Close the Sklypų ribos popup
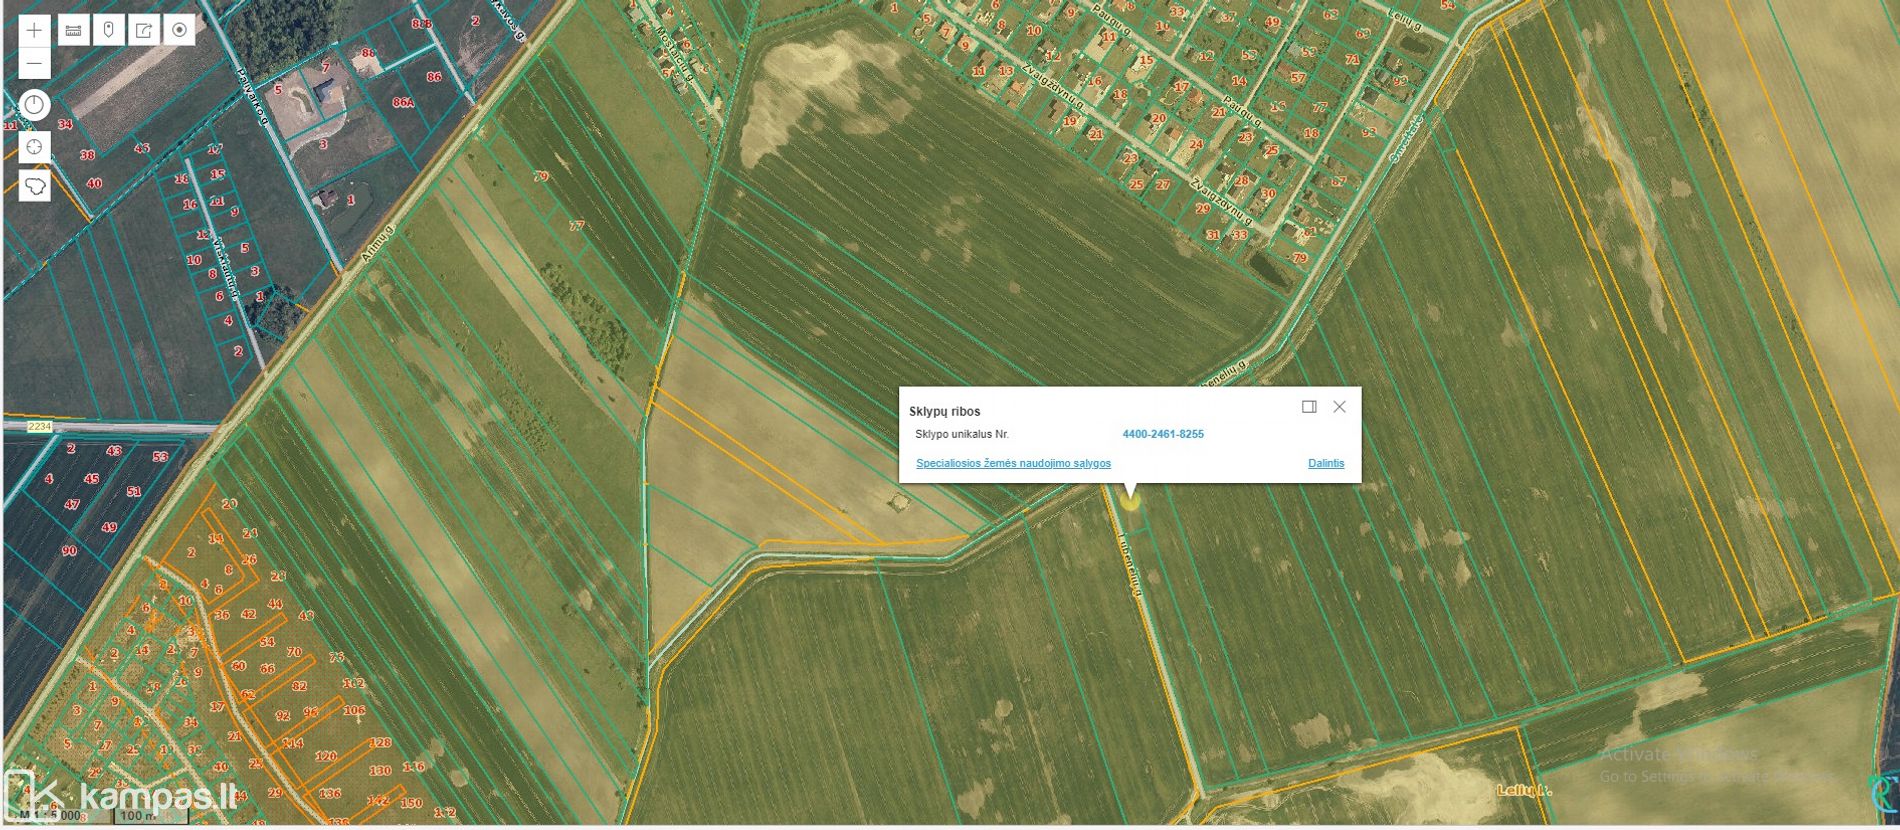Screen dimensions: 1900x830 (1340, 407)
